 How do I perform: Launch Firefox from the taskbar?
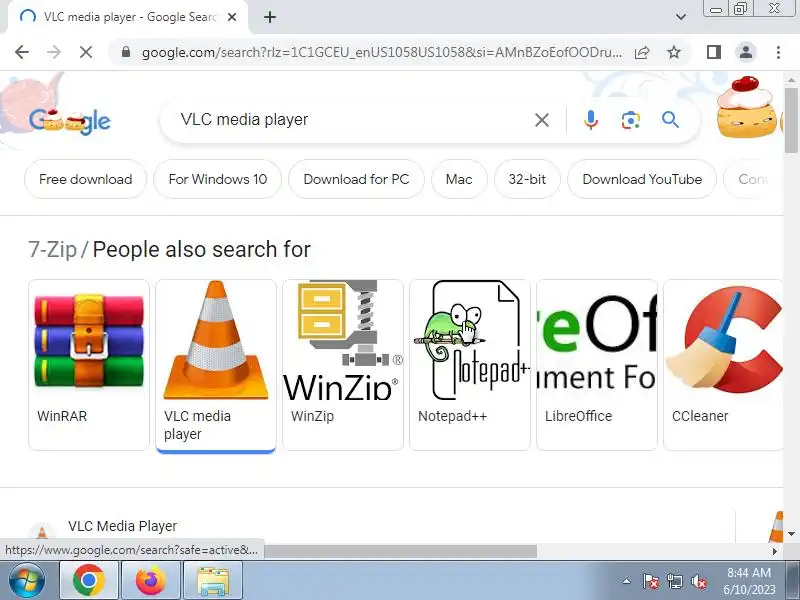click(x=151, y=581)
